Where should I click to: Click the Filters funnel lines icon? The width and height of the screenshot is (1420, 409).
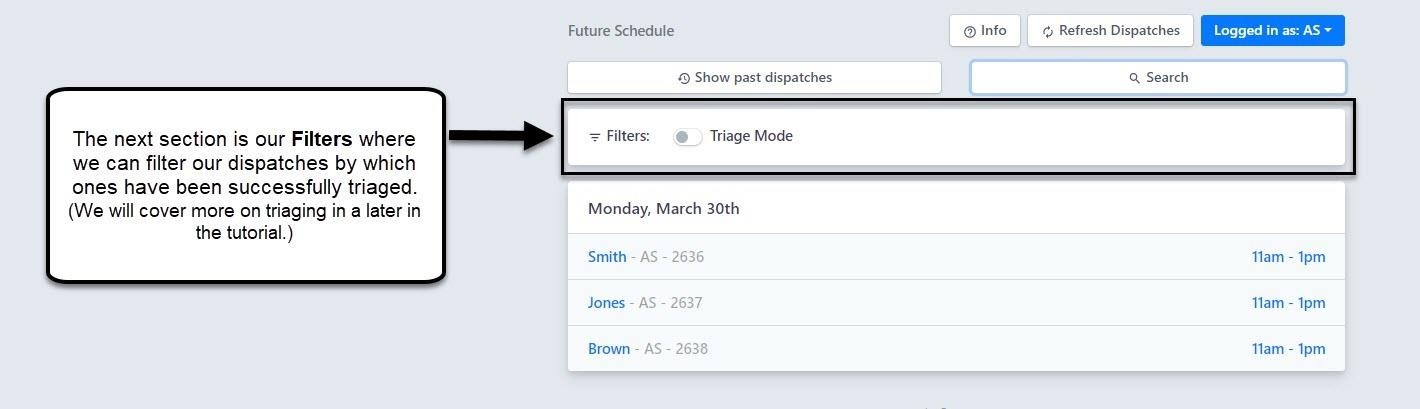595,137
